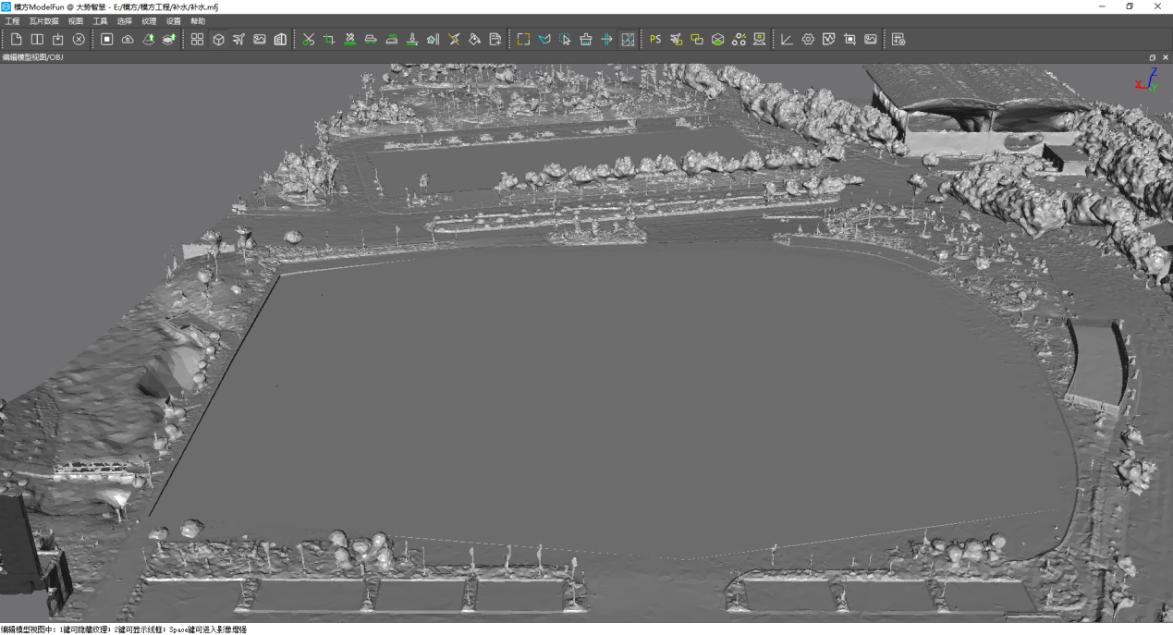Select the green scissors cut tool

(x=308, y=39)
